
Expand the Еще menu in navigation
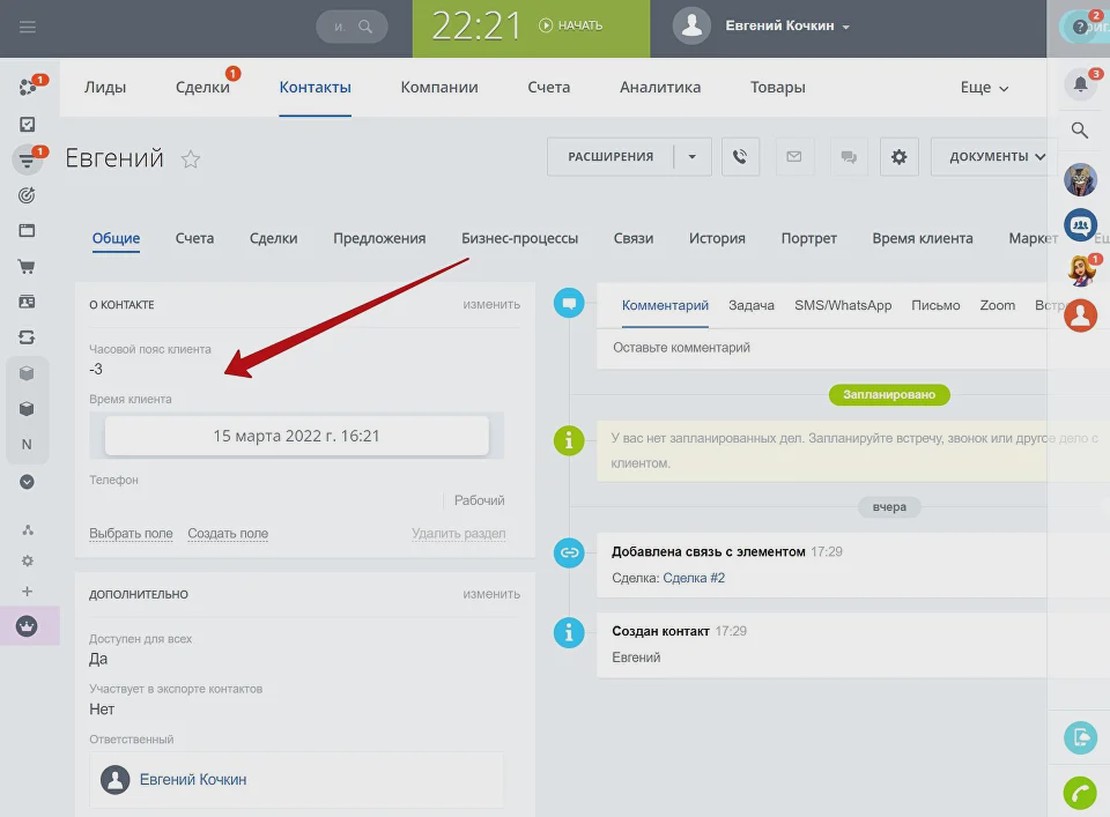(x=984, y=88)
